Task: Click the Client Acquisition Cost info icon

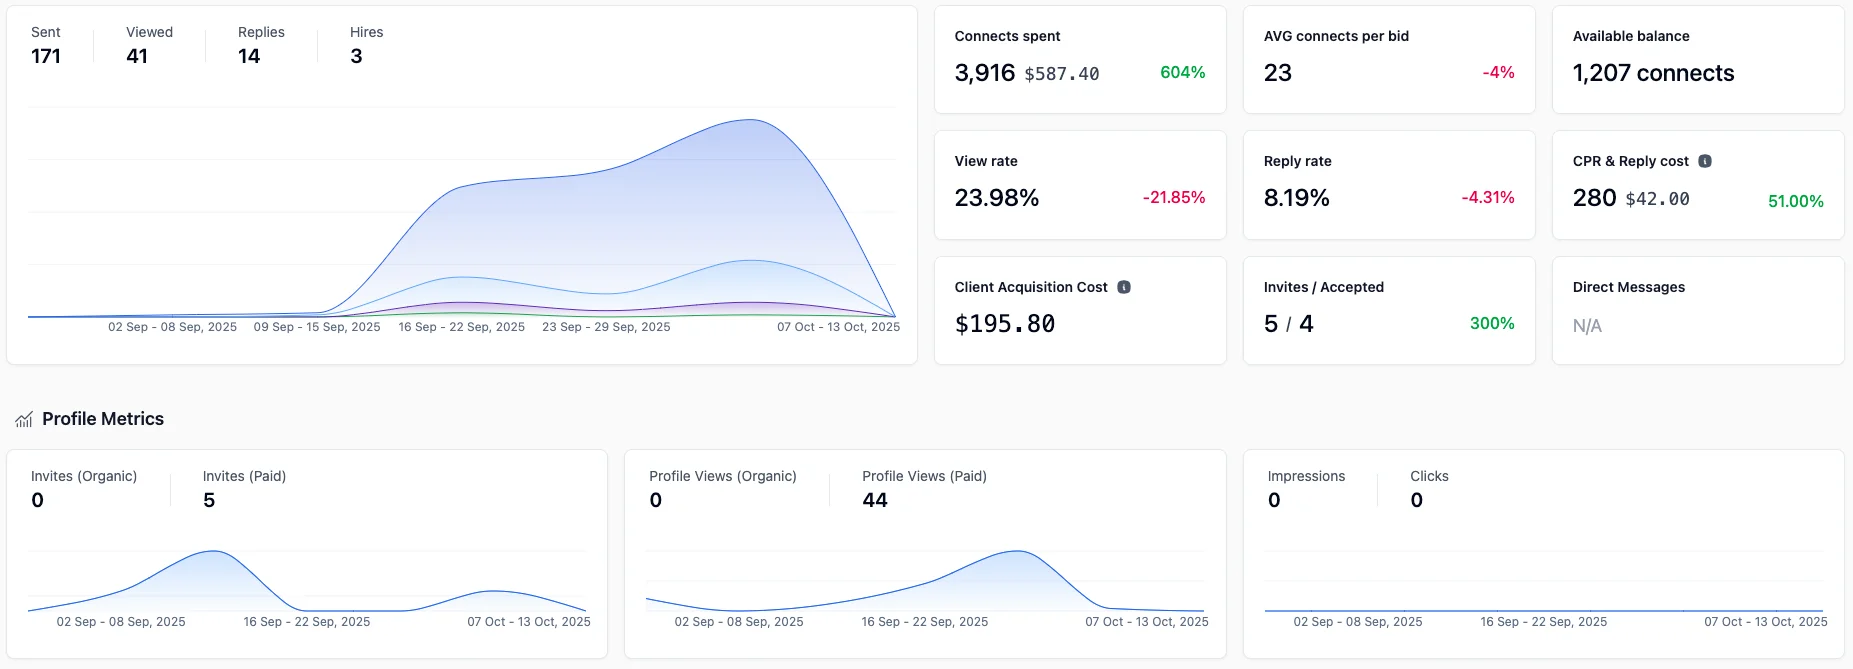Action: coord(1124,287)
